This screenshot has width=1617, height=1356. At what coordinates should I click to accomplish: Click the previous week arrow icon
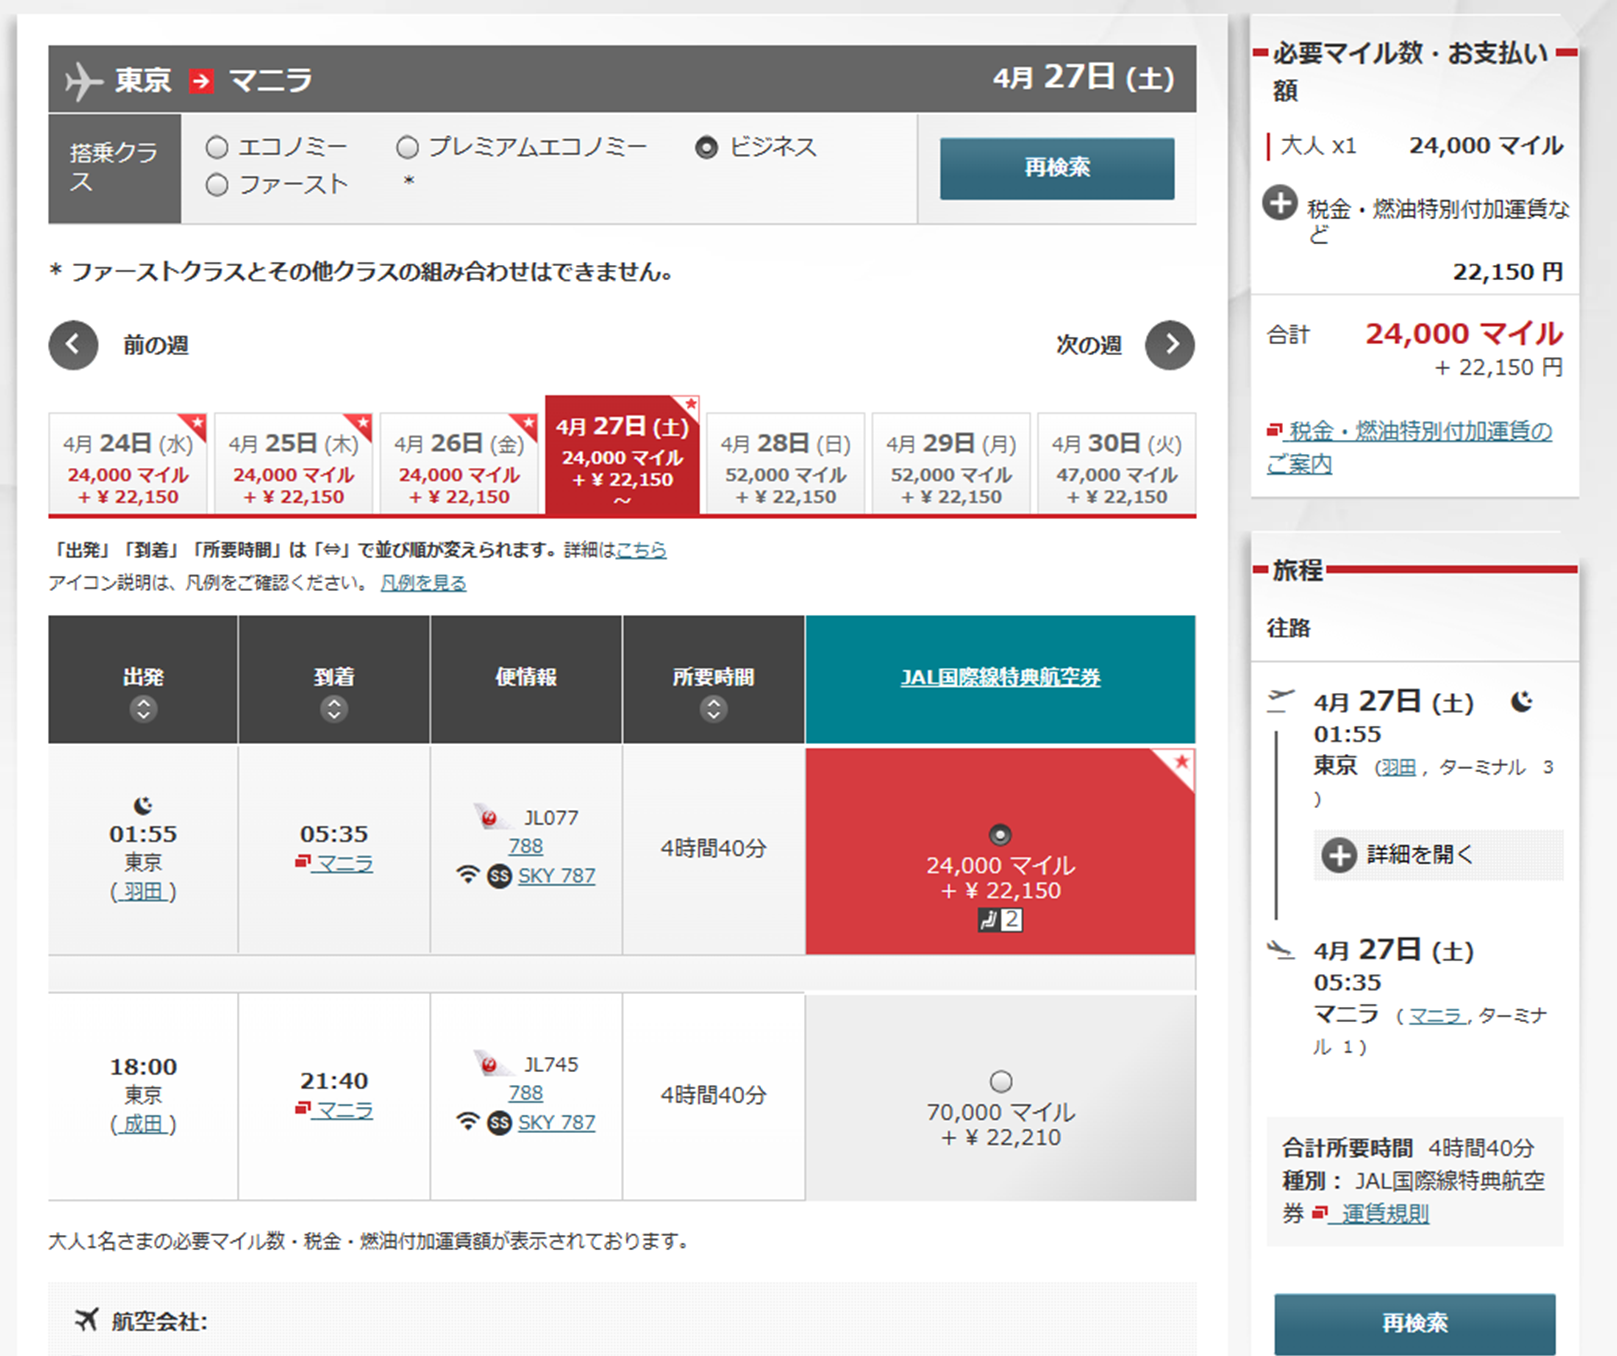pos(73,345)
